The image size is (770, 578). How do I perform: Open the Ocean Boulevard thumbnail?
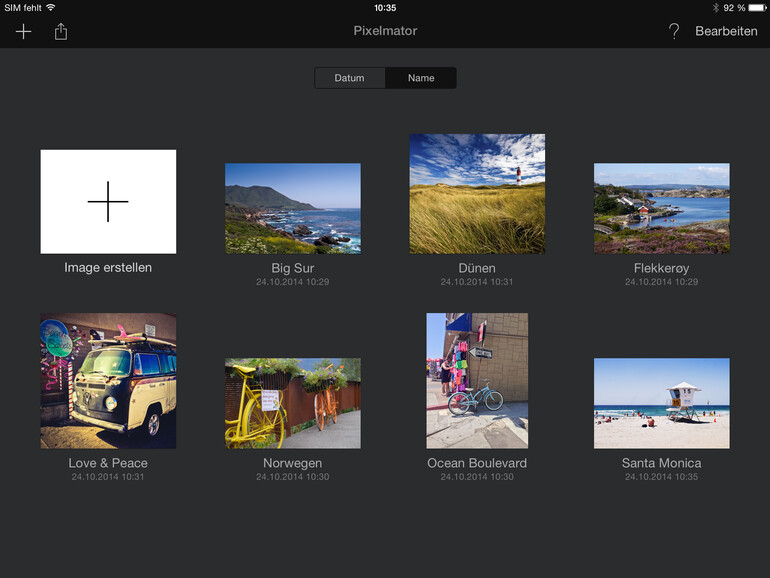coord(477,381)
